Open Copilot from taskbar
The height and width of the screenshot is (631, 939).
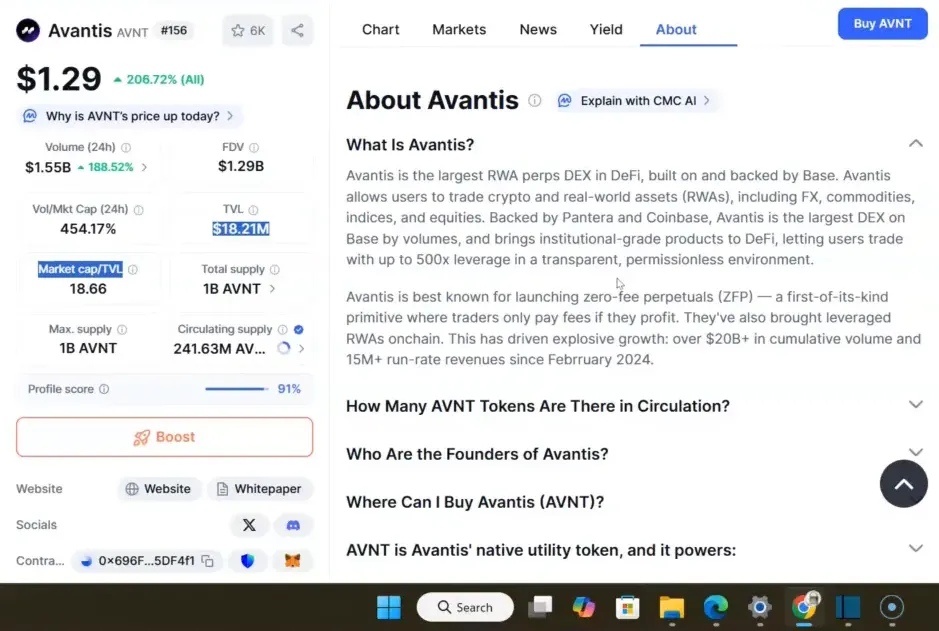[583, 607]
